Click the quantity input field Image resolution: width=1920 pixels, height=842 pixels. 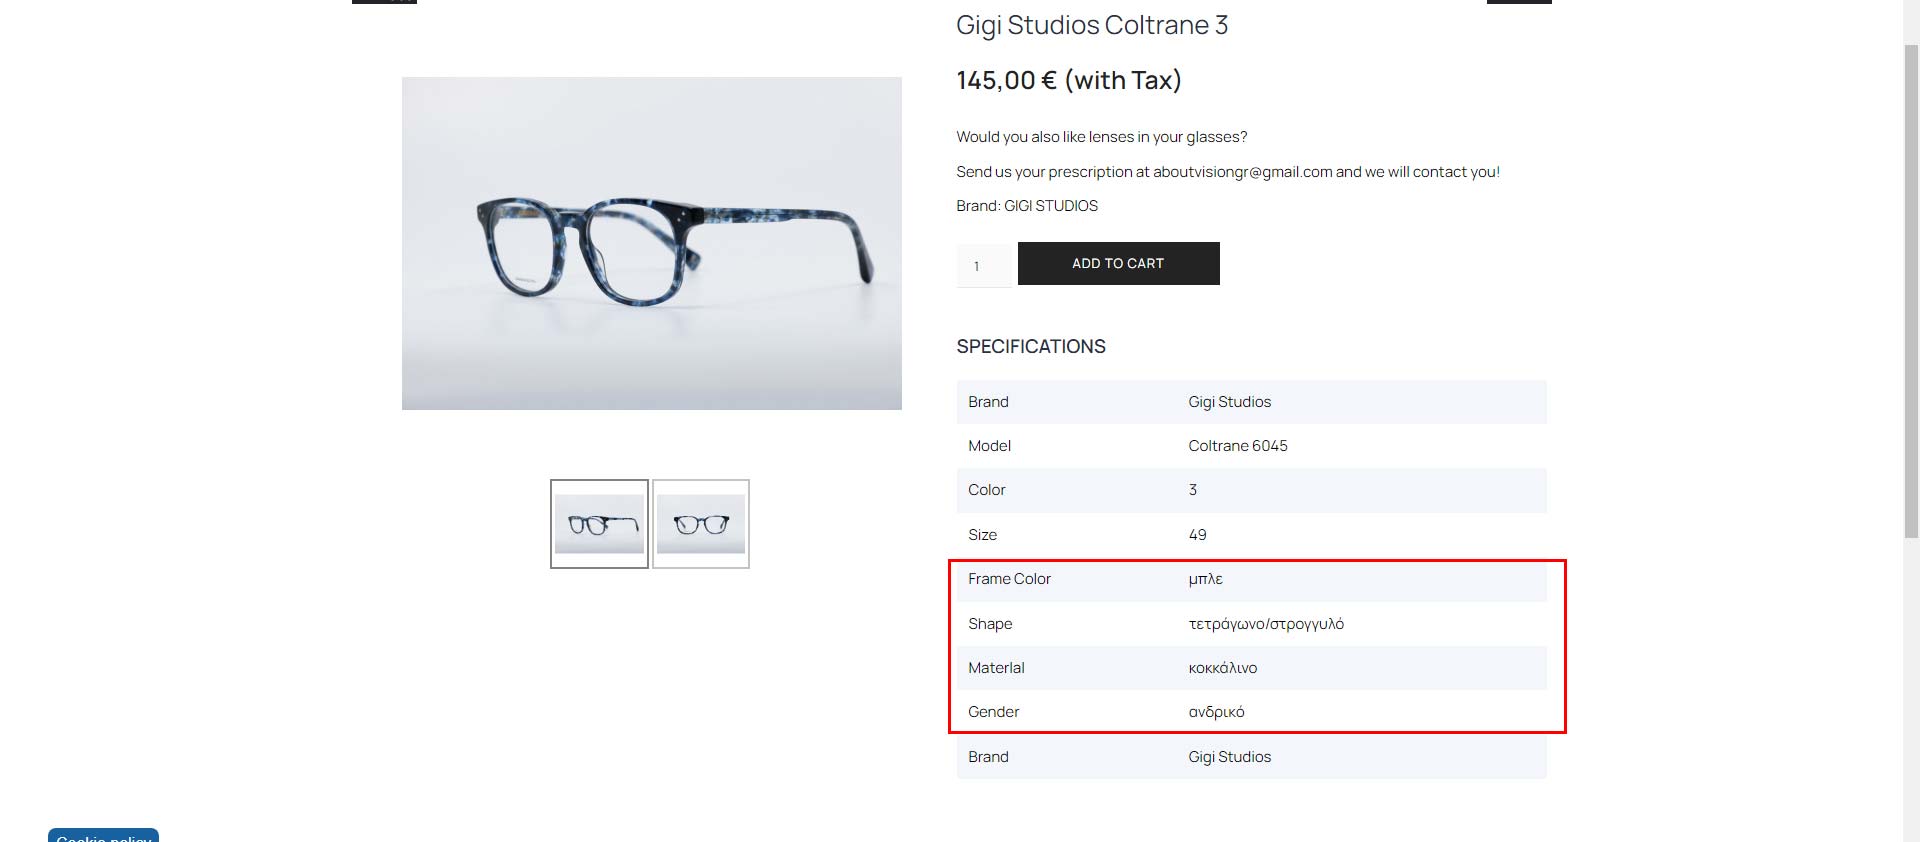[985, 266]
